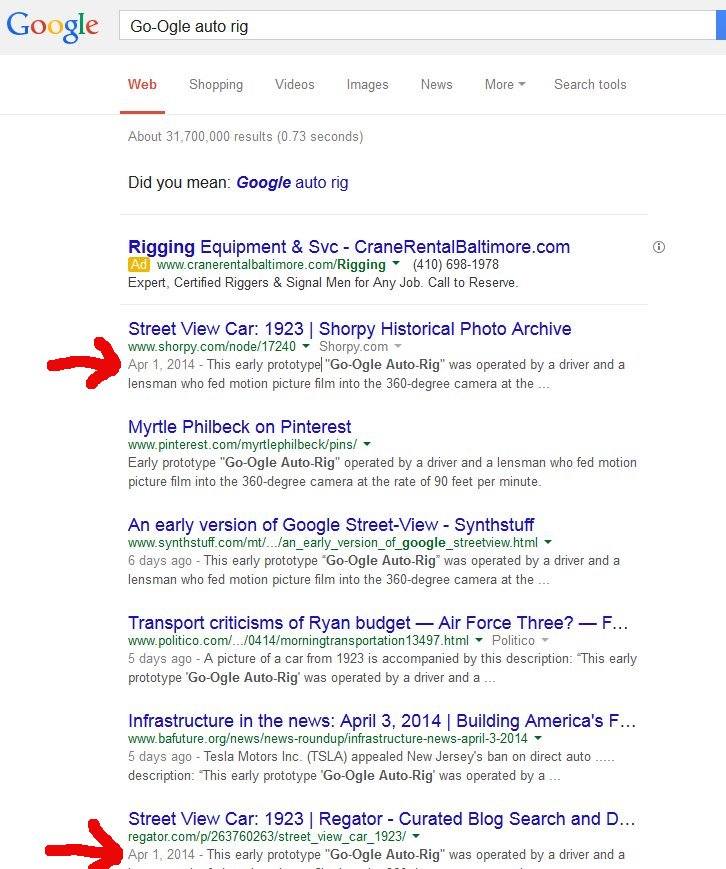
Task: Open the Synthstuff Google Street-View result
Action: click(x=331, y=524)
